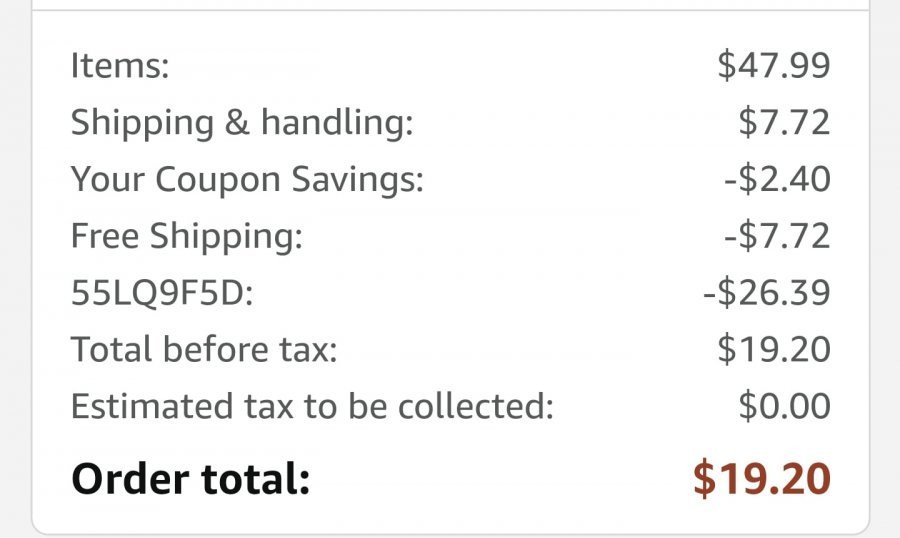Click the $0.00 estimated tax amount

(784, 405)
